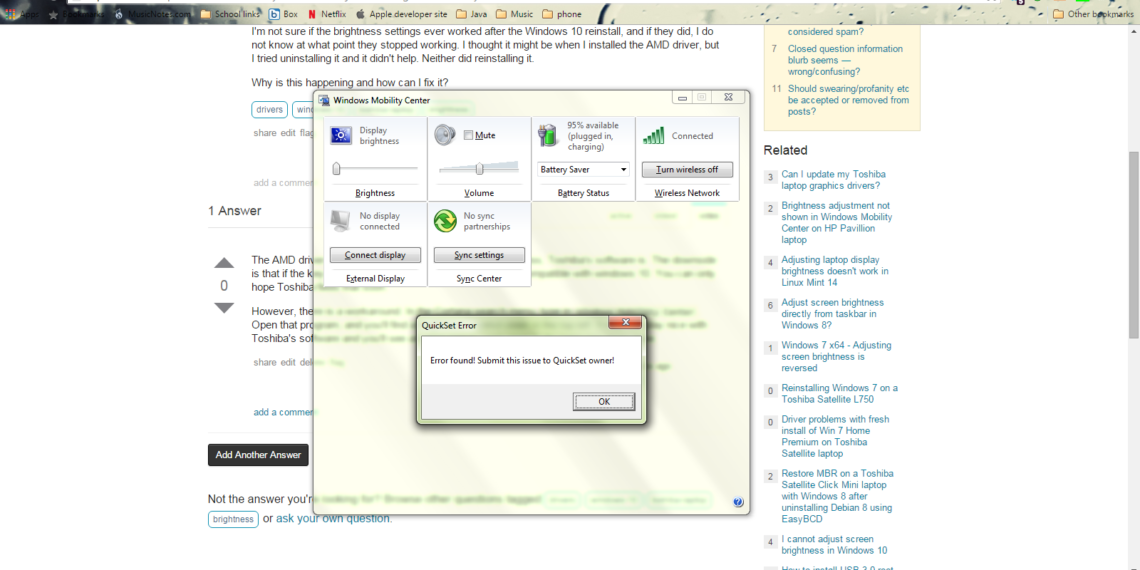The image size is (1140, 570).
Task: Select the brightness tag near page bottom
Action: pos(233,520)
